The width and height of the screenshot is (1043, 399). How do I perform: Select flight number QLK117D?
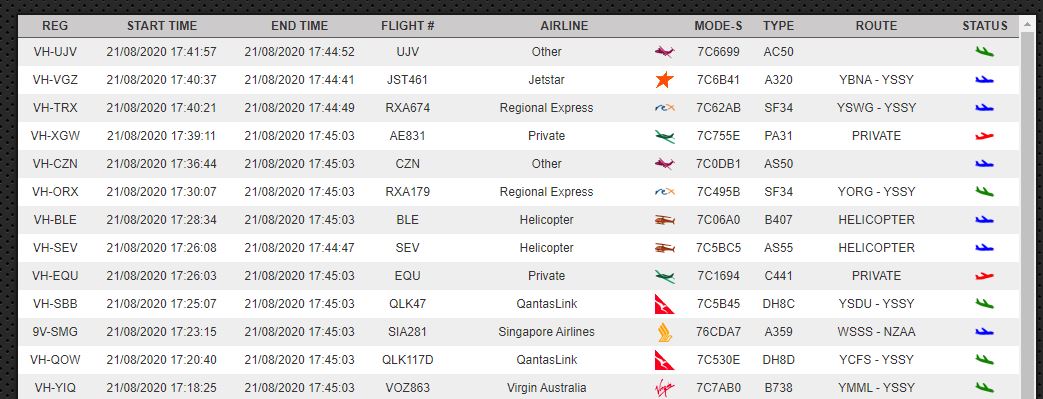coord(407,360)
